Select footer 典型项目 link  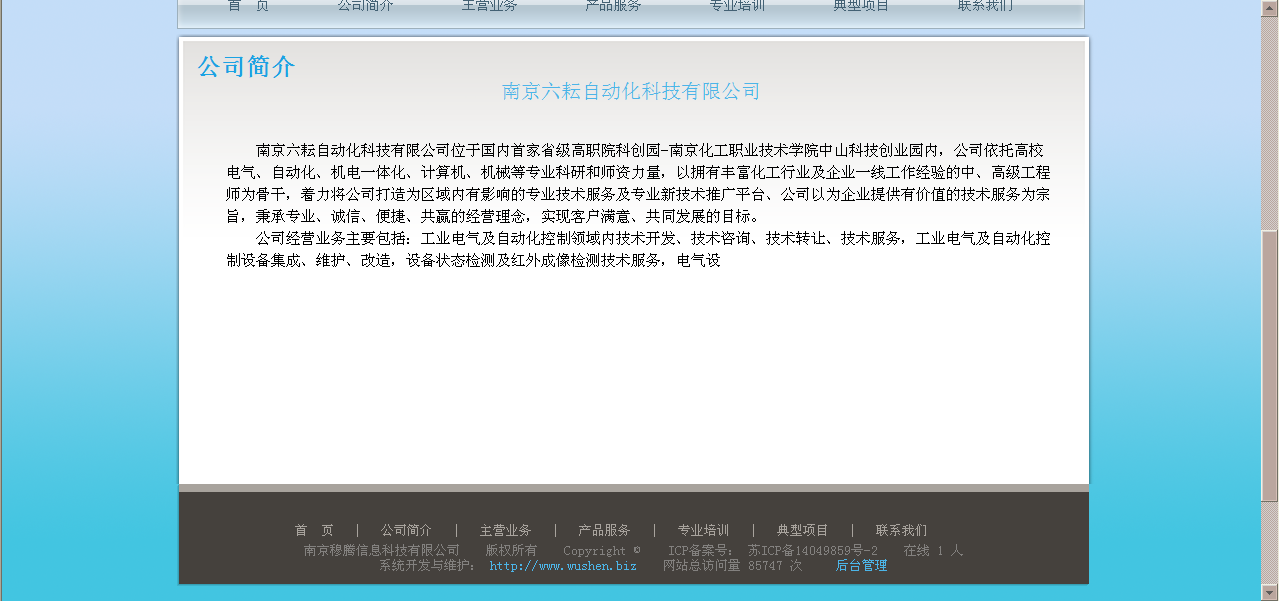pyautogui.click(x=802, y=530)
